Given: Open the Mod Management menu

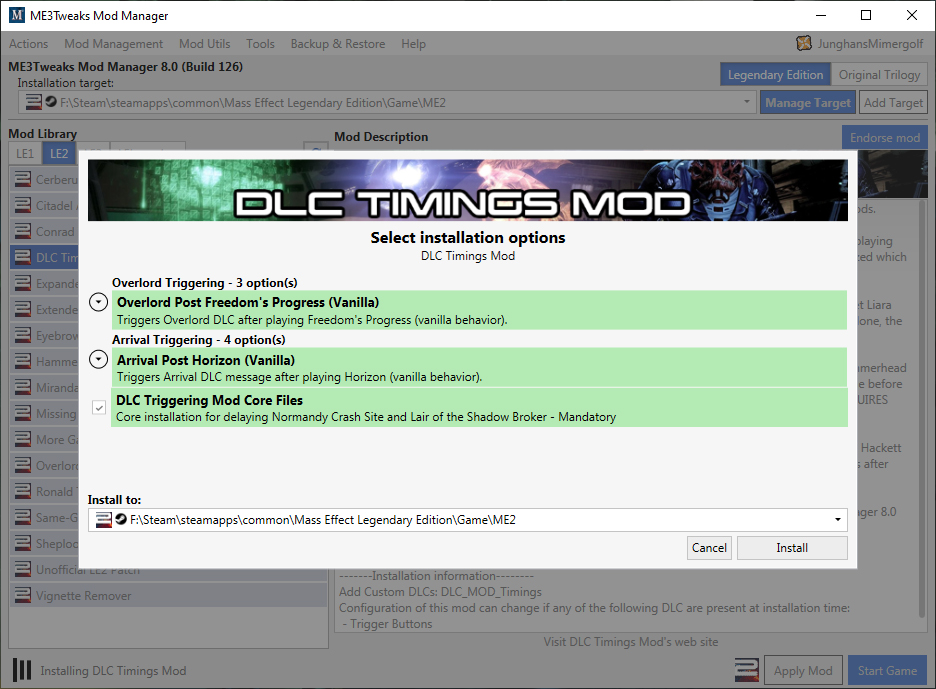Looking at the screenshot, I should point(113,44).
